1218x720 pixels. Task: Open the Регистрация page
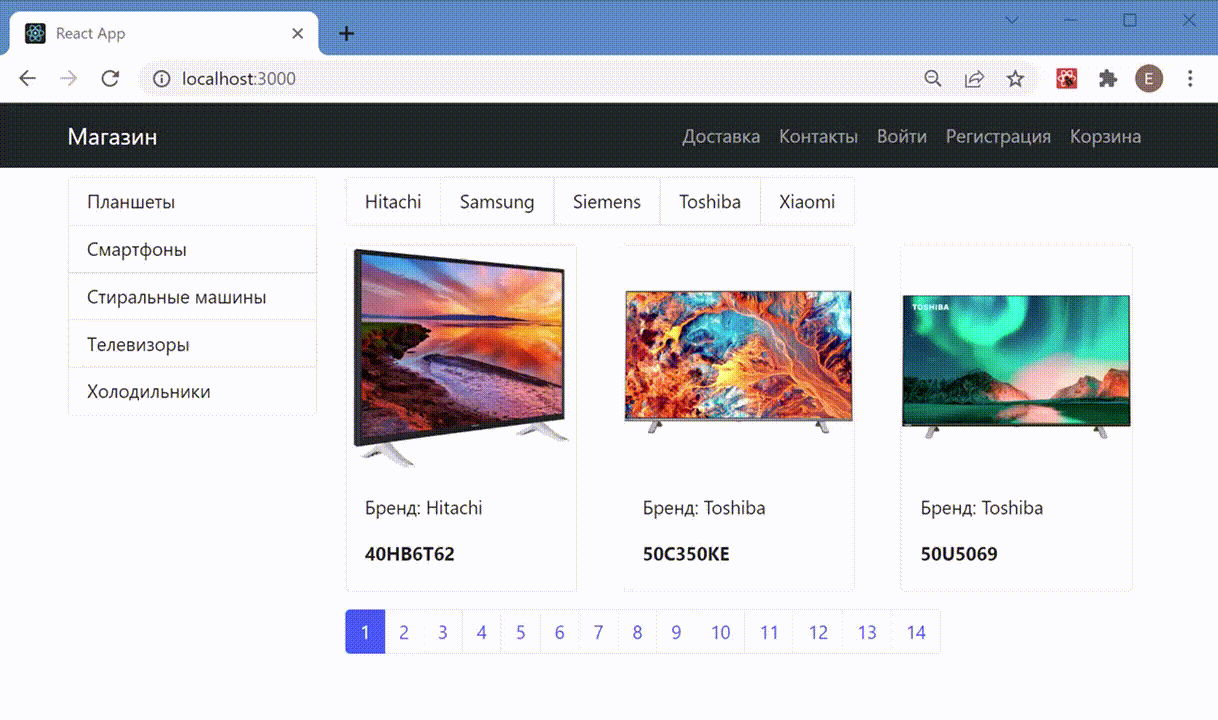point(998,137)
